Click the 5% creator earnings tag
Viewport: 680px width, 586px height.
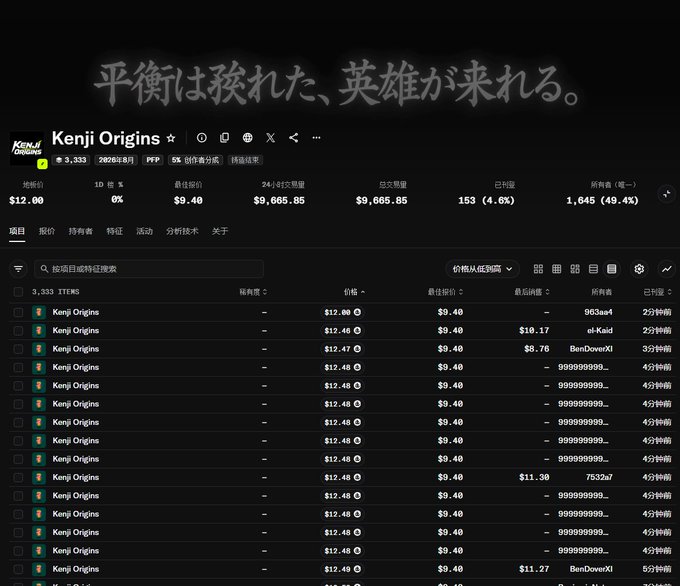tap(195, 160)
